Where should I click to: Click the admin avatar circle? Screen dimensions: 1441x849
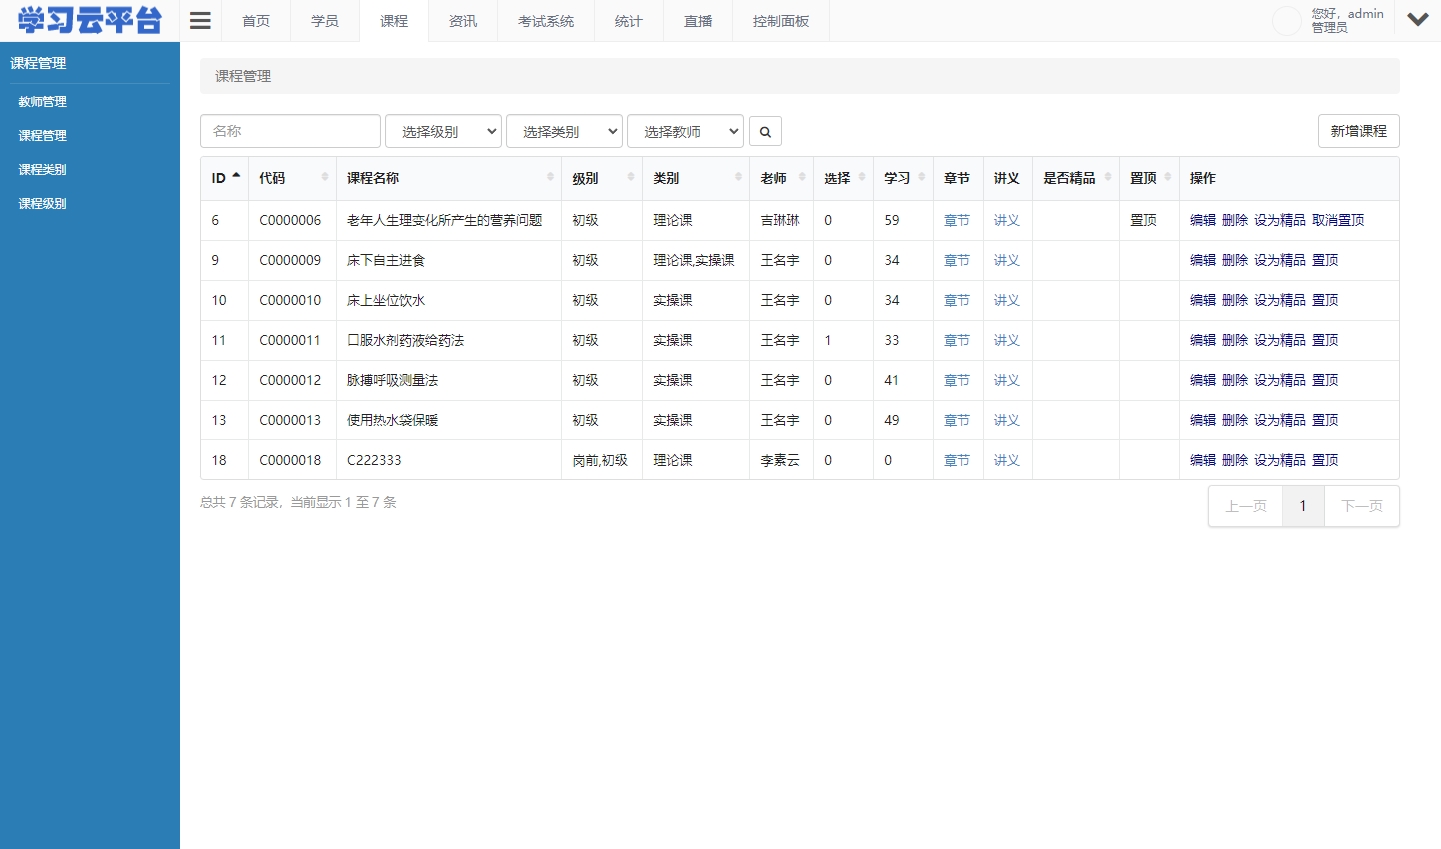pos(1286,20)
